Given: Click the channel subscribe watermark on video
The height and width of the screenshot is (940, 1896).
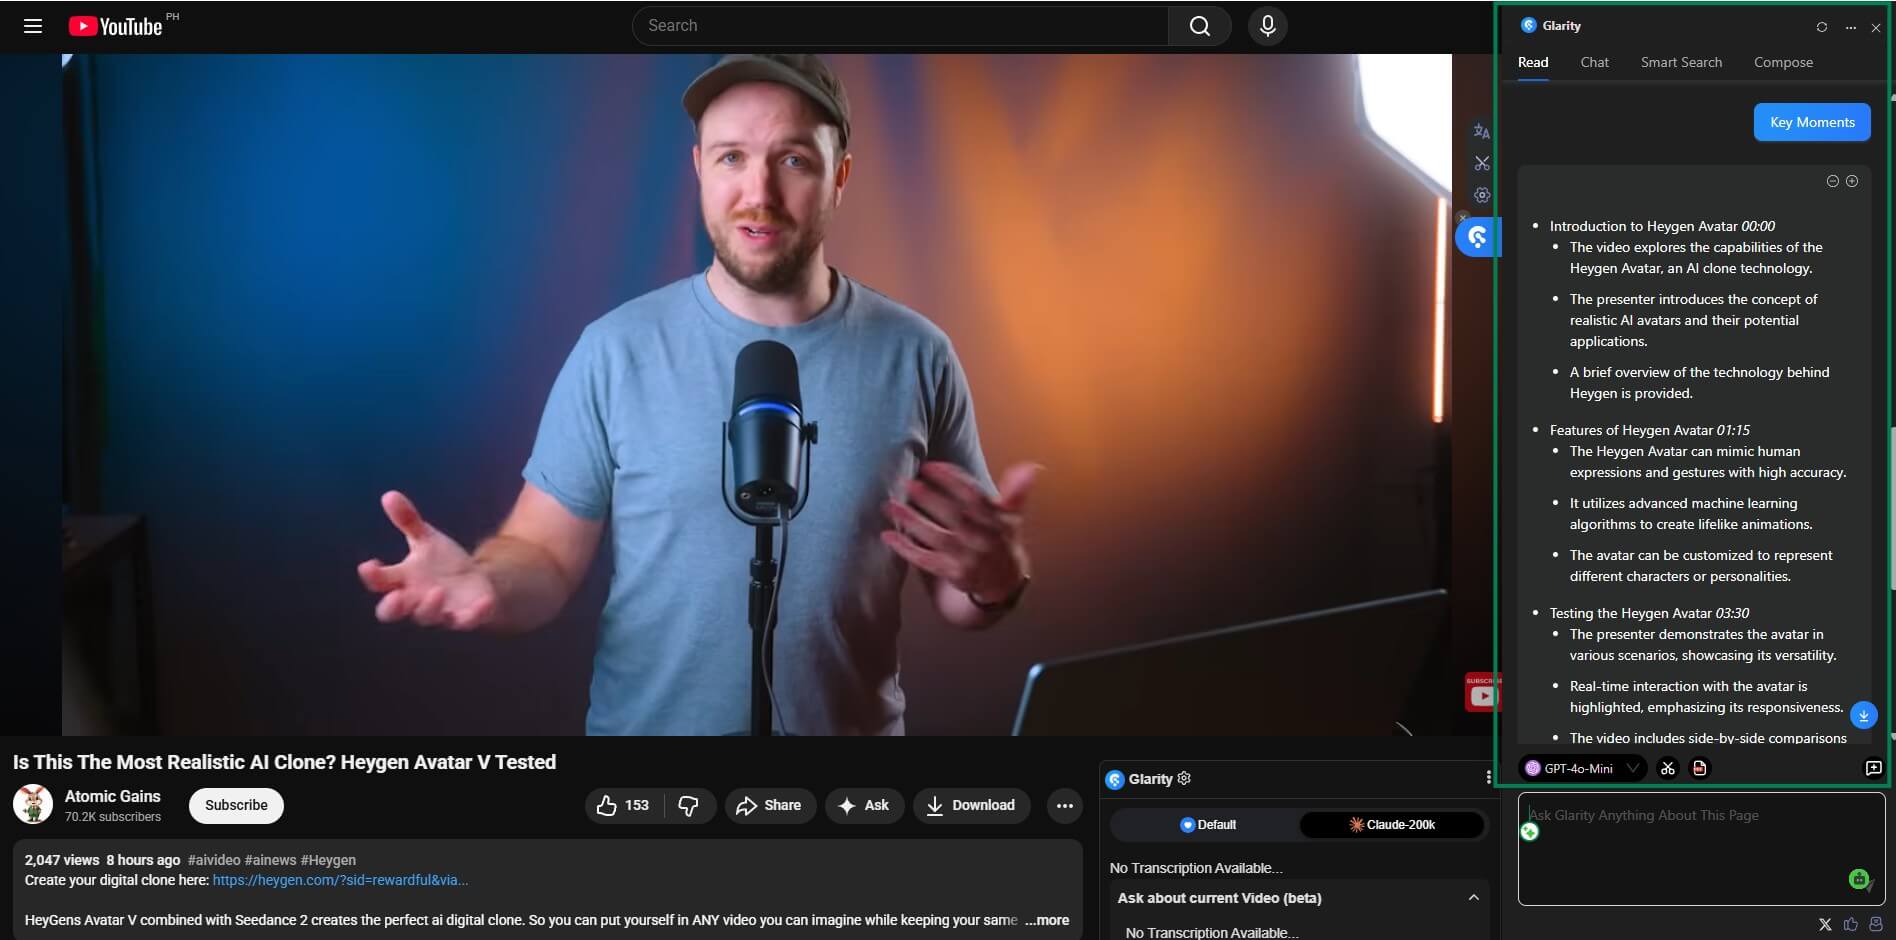Looking at the screenshot, I should click(x=1482, y=692).
